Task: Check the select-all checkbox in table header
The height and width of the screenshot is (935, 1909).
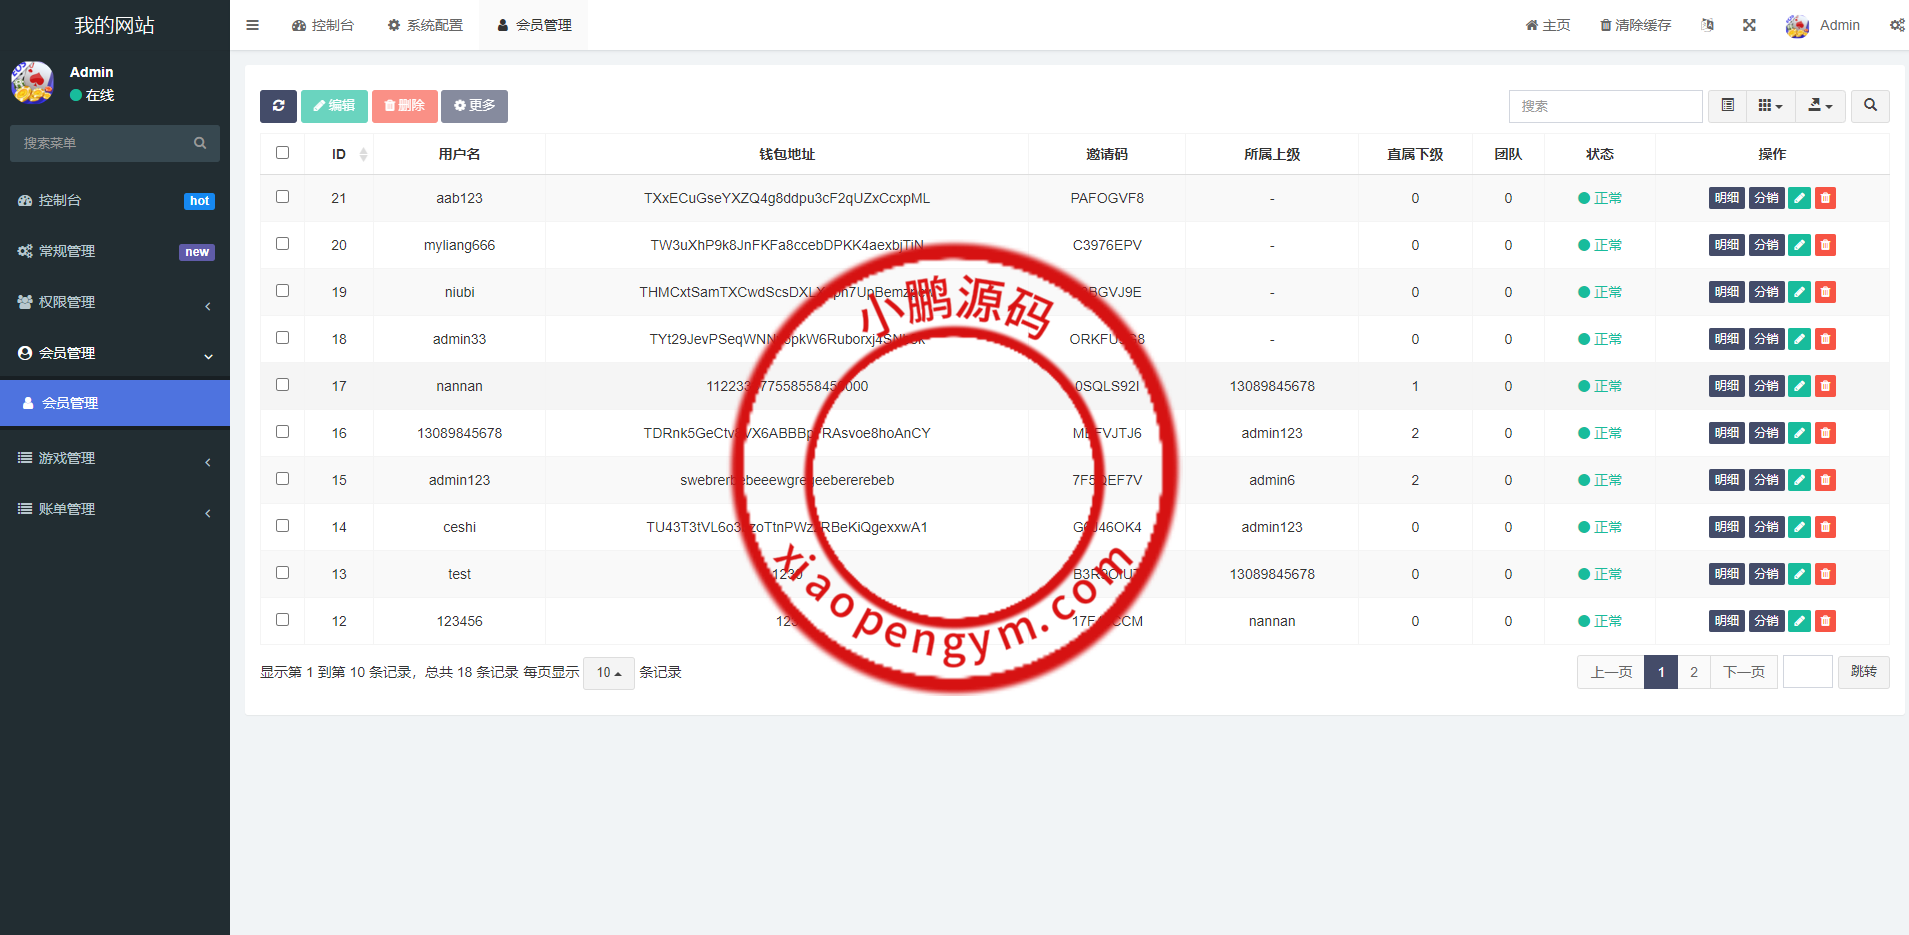Action: point(282,153)
